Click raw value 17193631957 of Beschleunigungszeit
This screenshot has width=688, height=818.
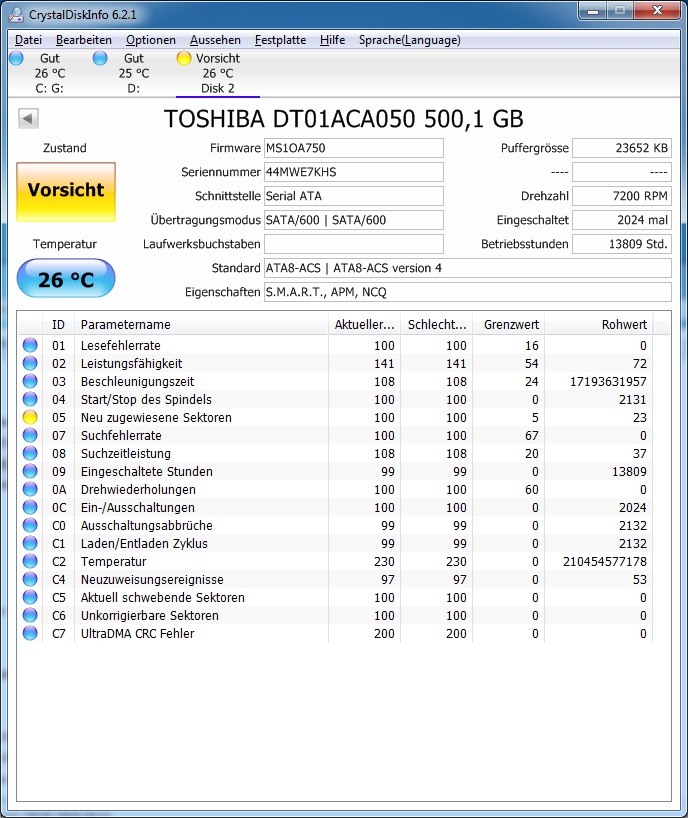click(608, 381)
